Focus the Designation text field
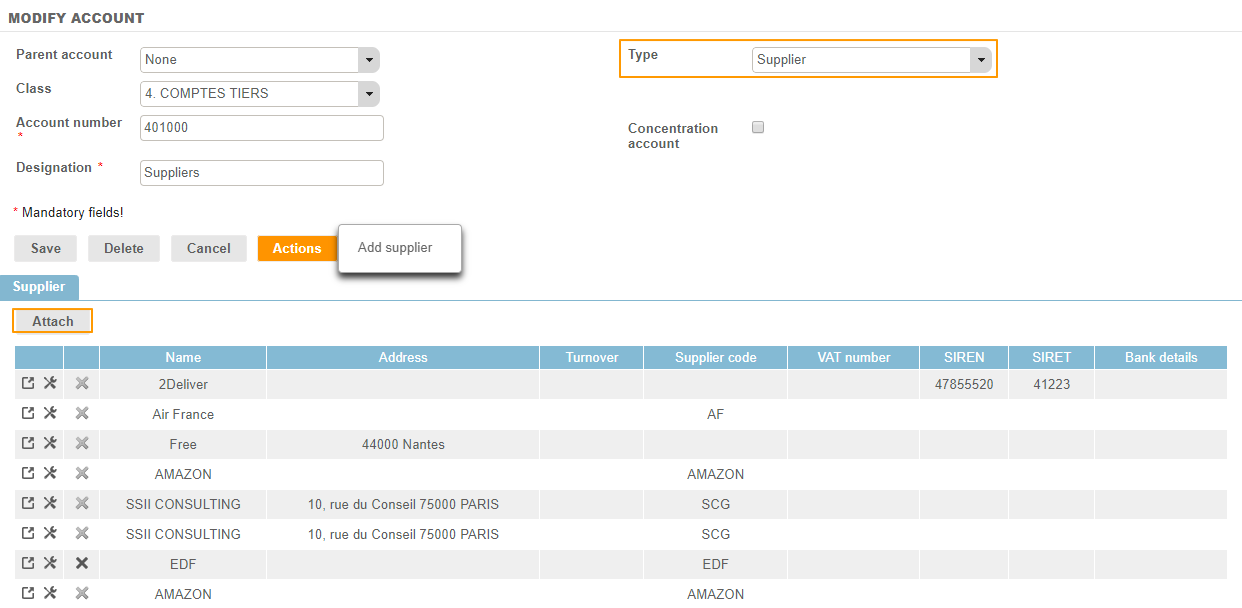 pos(262,173)
